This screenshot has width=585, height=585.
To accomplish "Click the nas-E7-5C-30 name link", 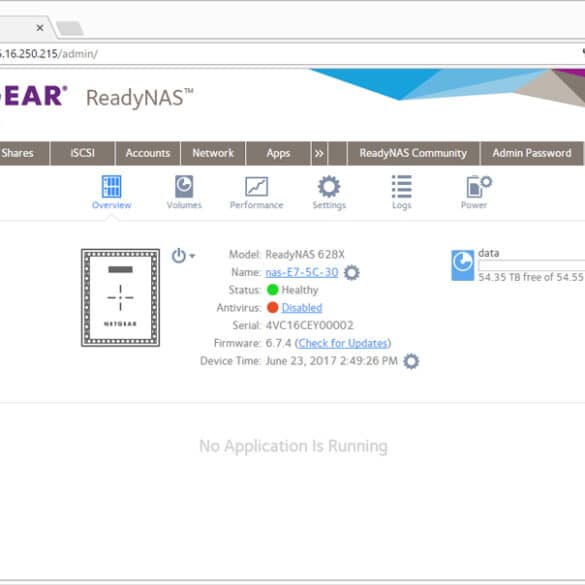I will click(x=302, y=272).
